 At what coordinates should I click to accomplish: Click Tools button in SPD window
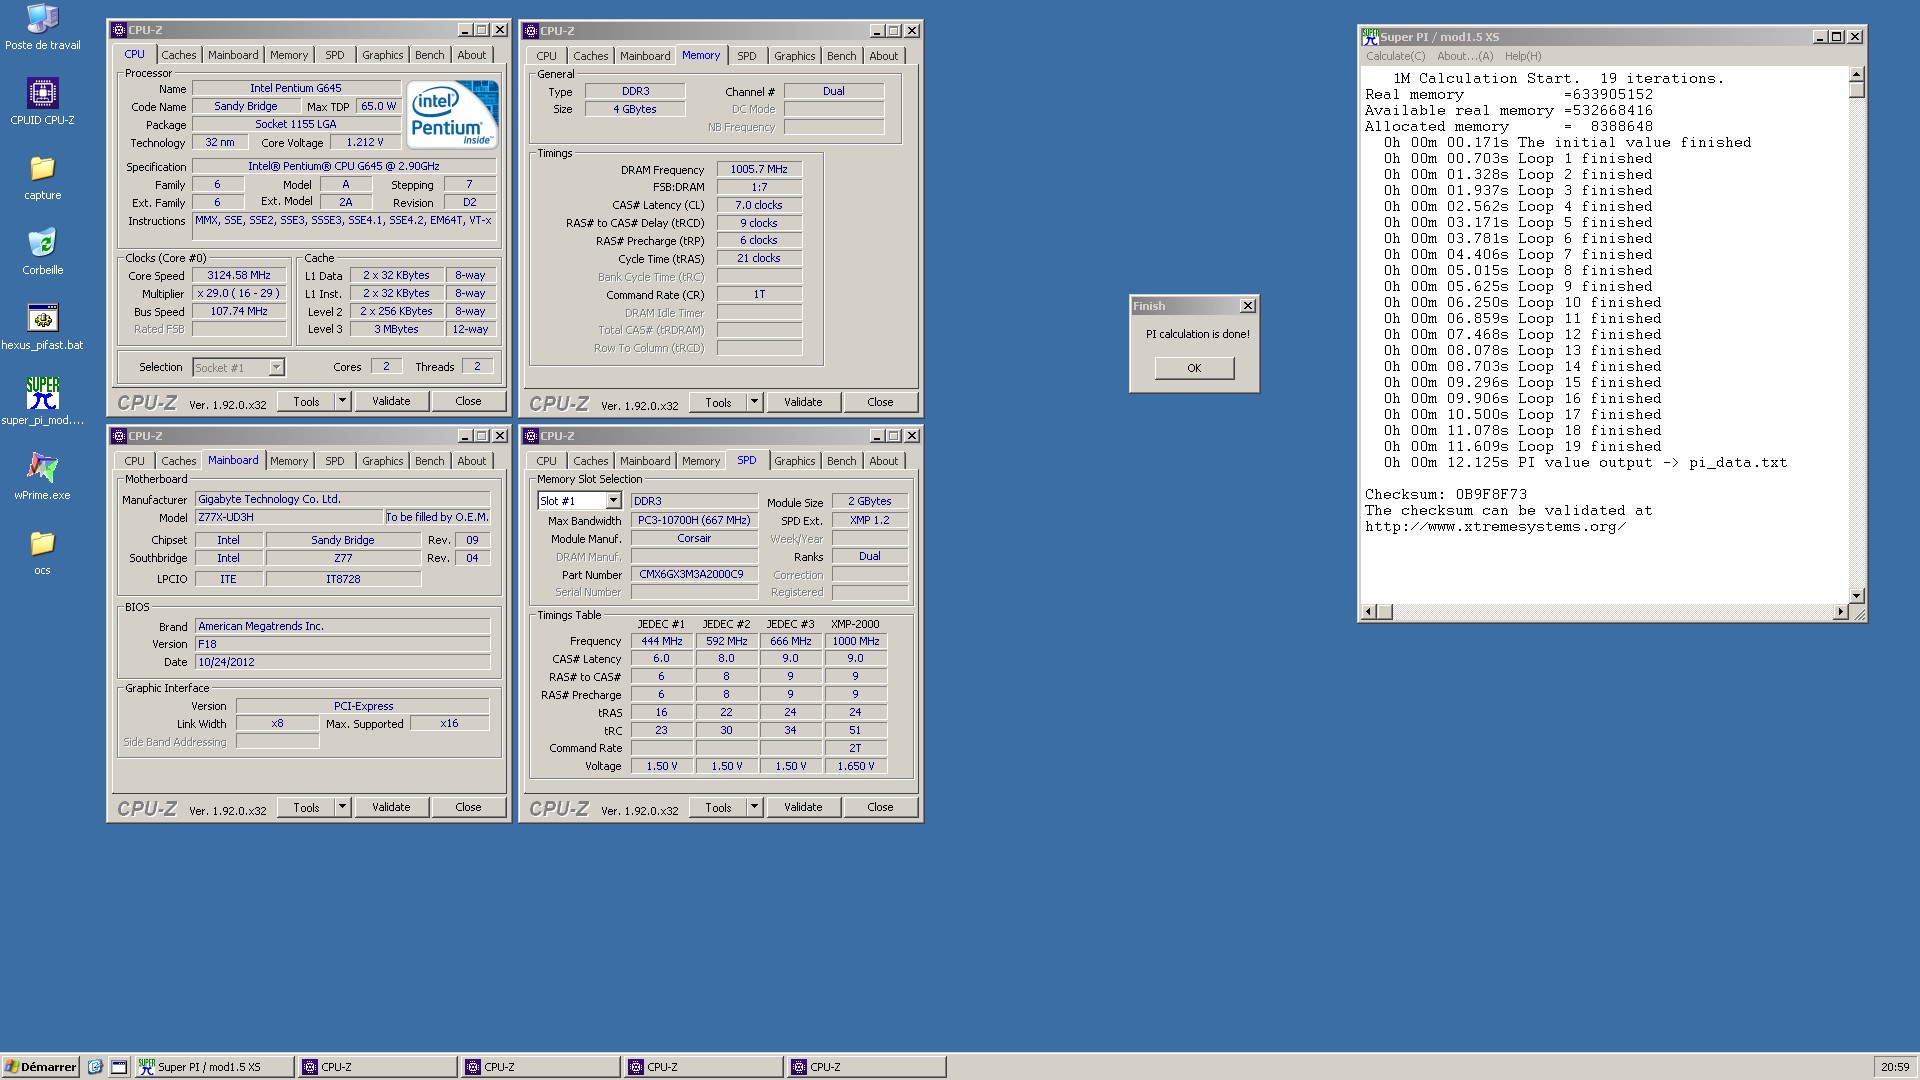pyautogui.click(x=718, y=807)
